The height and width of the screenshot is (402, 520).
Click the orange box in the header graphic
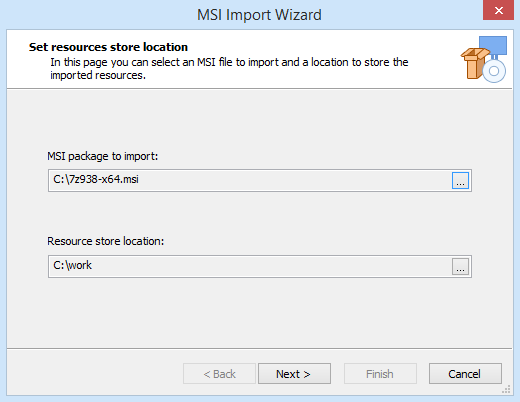pos(474,63)
